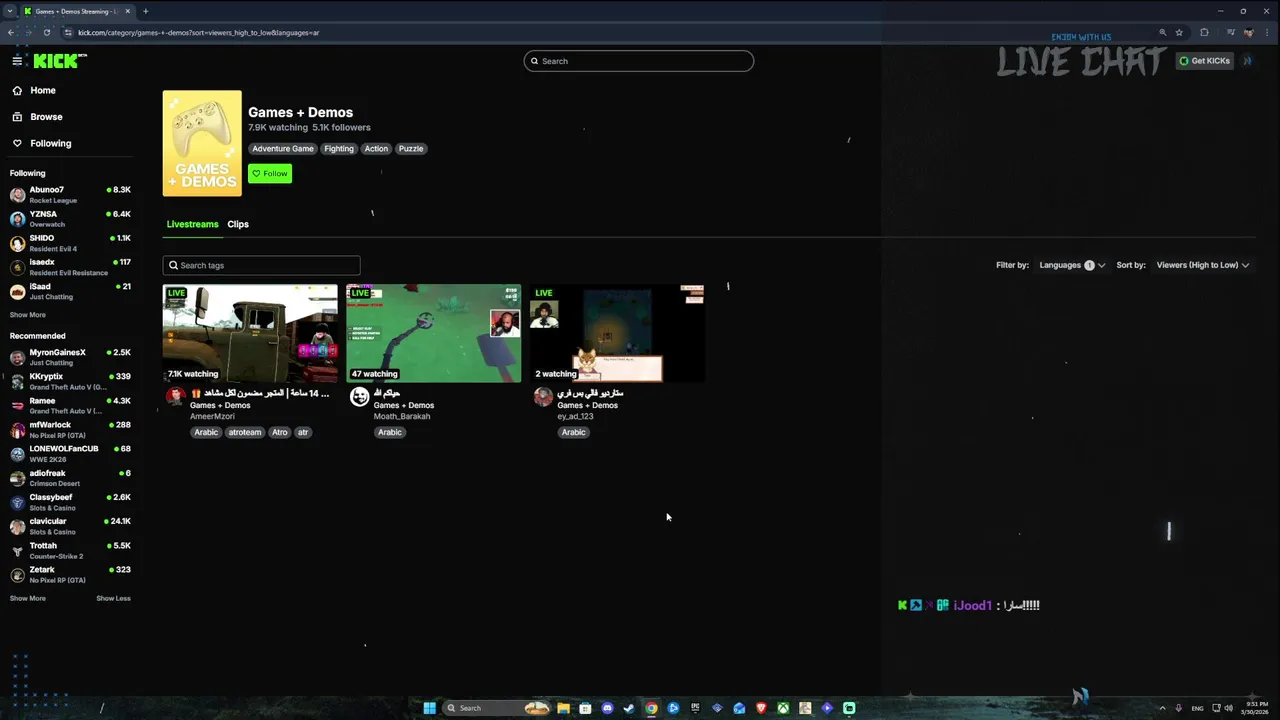1280x720 pixels.
Task: Open adiofreak recommended channel
Action: (70, 478)
